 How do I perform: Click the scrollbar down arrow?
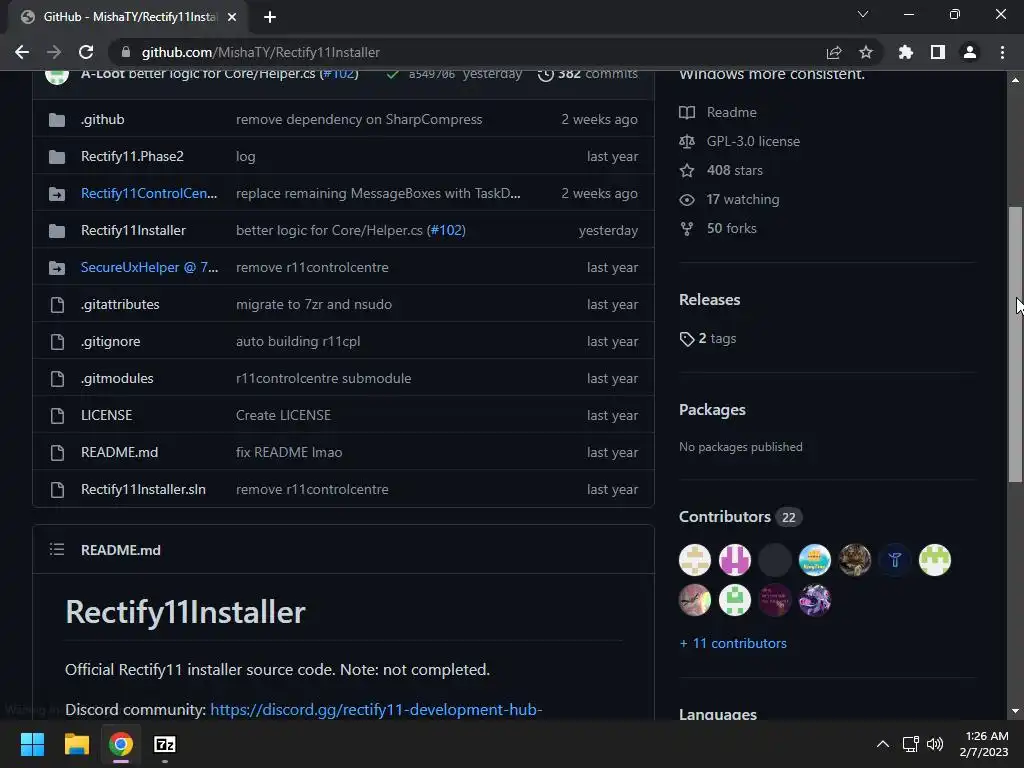pyautogui.click(x=1015, y=711)
